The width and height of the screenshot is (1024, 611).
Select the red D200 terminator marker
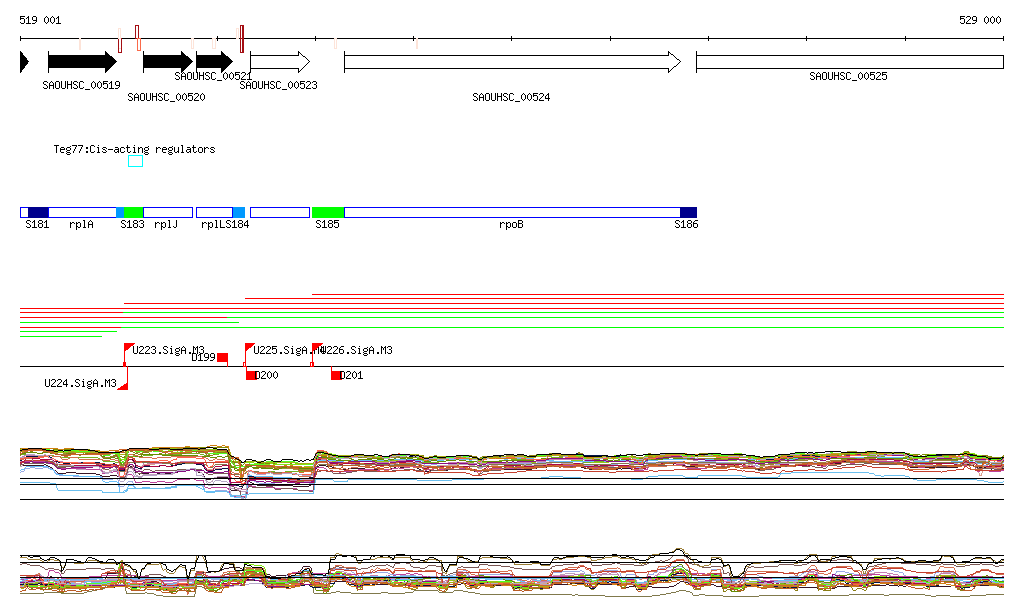[x=252, y=375]
